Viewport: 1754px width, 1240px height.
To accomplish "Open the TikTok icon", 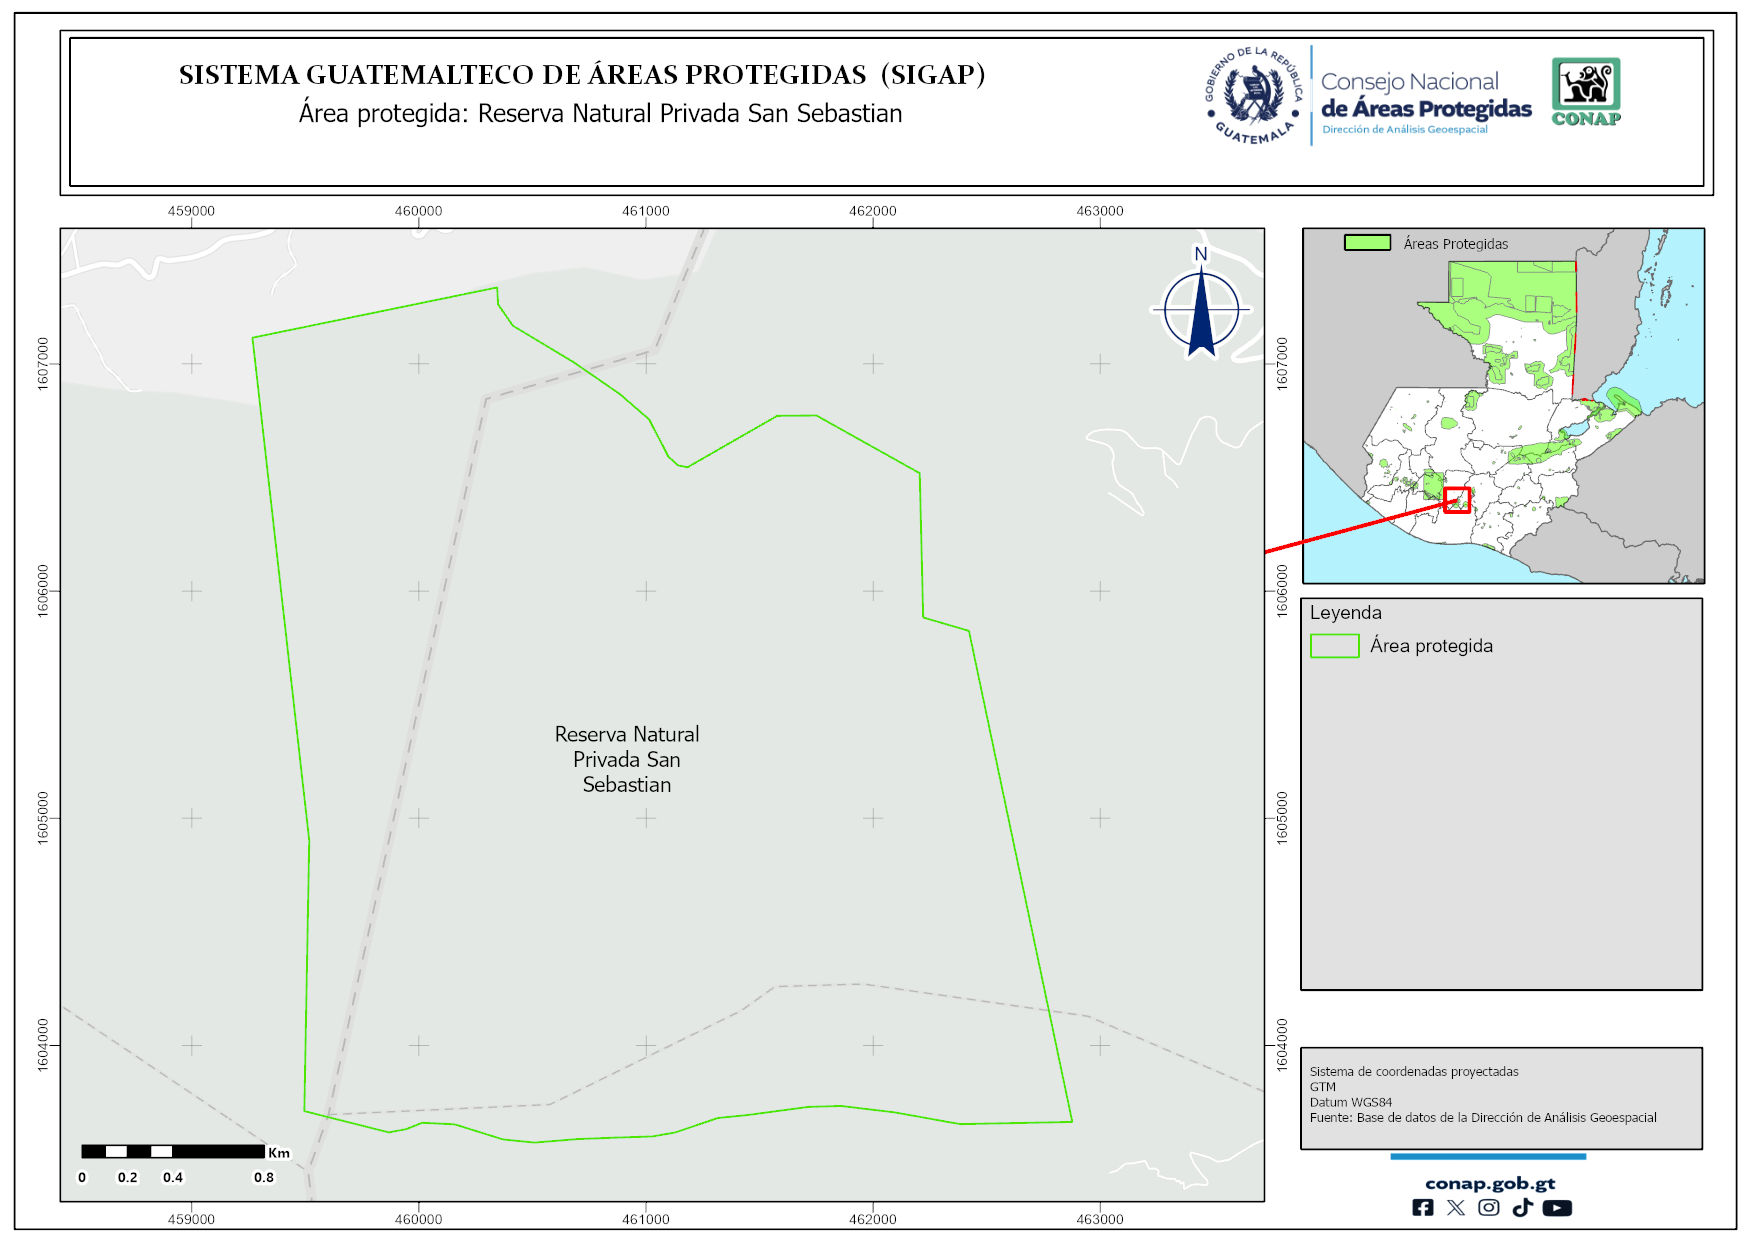I will click(x=1522, y=1207).
